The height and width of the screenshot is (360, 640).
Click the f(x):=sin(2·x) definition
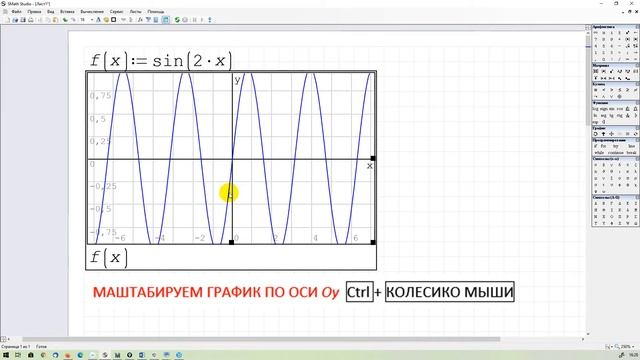(x=161, y=61)
